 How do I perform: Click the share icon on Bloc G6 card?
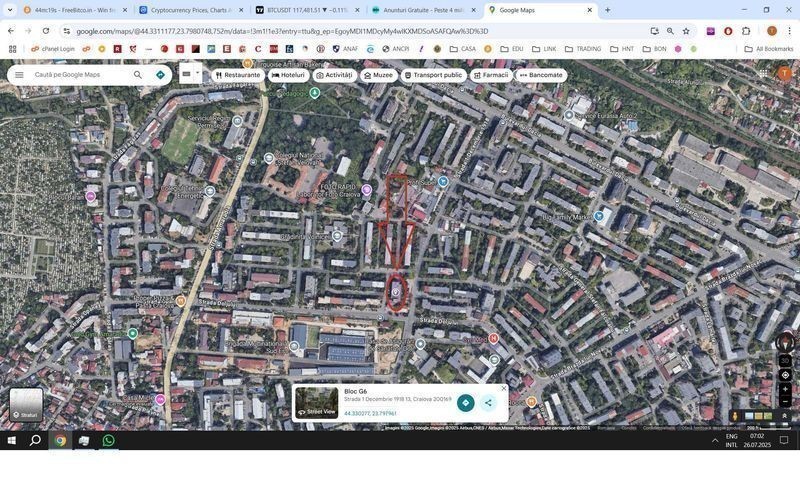(x=488, y=403)
